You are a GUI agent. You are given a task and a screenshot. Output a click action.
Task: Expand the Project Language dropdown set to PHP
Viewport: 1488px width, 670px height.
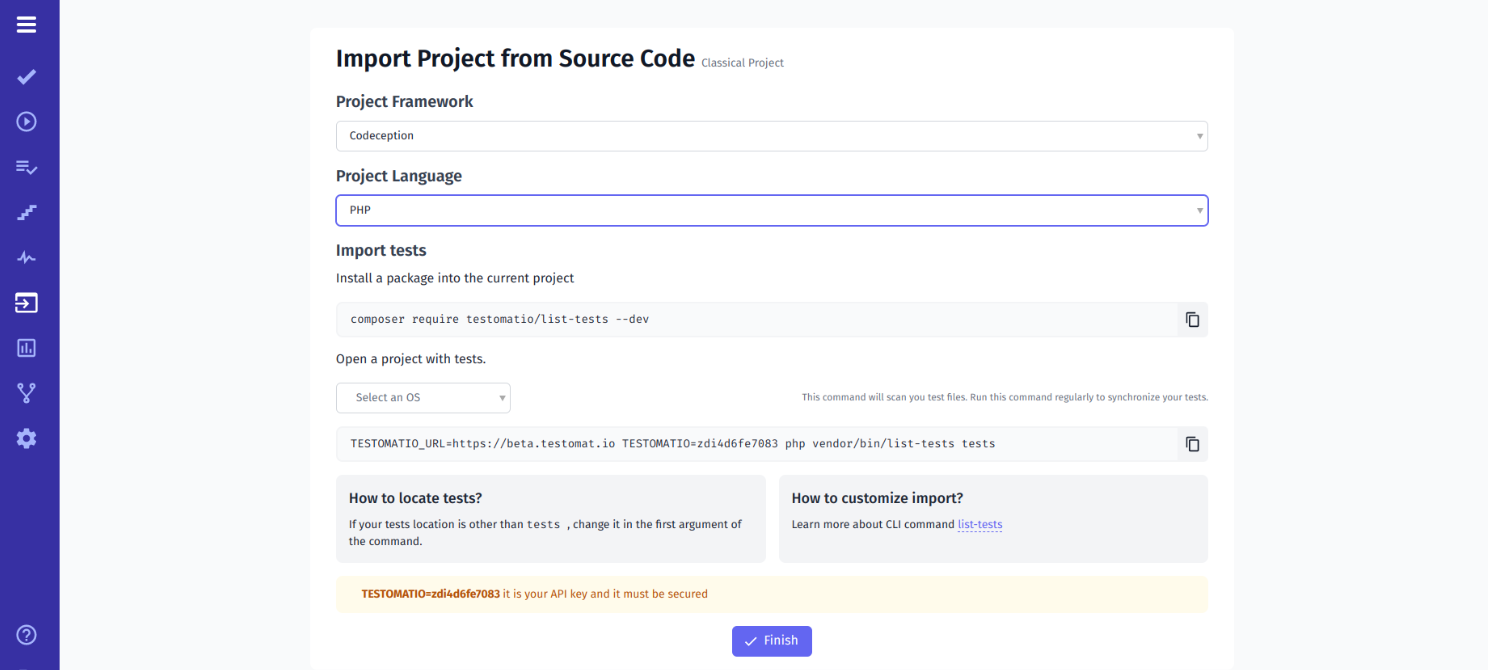[x=771, y=210]
